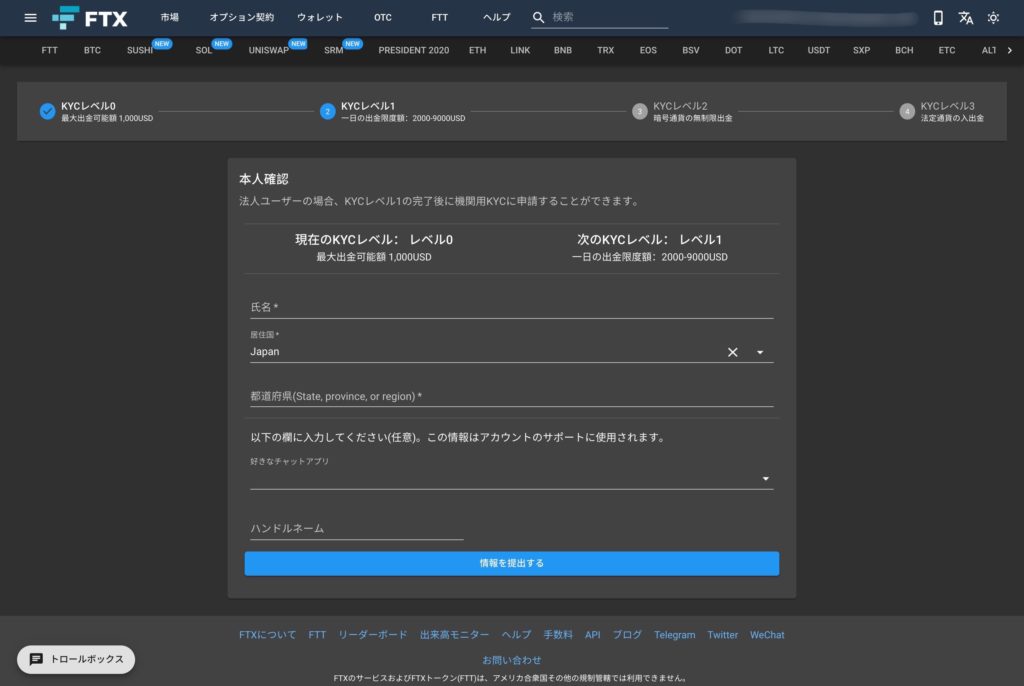Image resolution: width=1024 pixels, height=686 pixels.
Task: Select SOL in the ticker bar
Action: pos(204,50)
